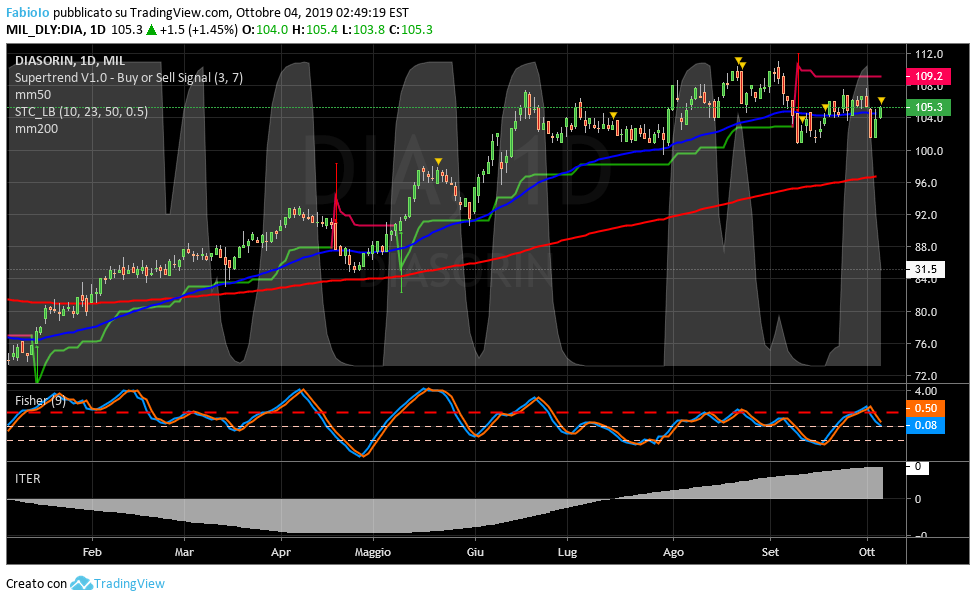Image resolution: width=976 pixels, height=601 pixels.
Task: Click the yellow triangle marker near 105.3 tag
Action: pos(881,101)
